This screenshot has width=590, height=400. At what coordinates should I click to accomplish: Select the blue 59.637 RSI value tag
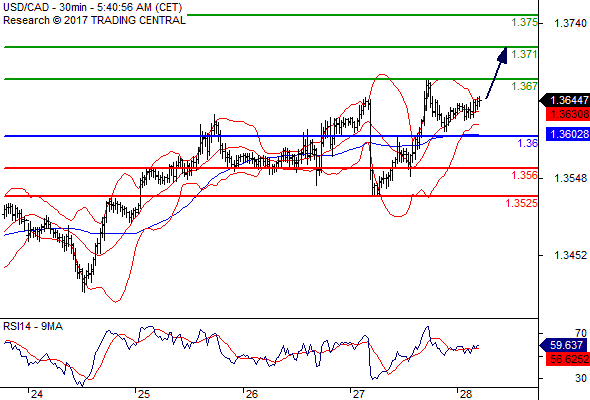pyautogui.click(x=563, y=345)
